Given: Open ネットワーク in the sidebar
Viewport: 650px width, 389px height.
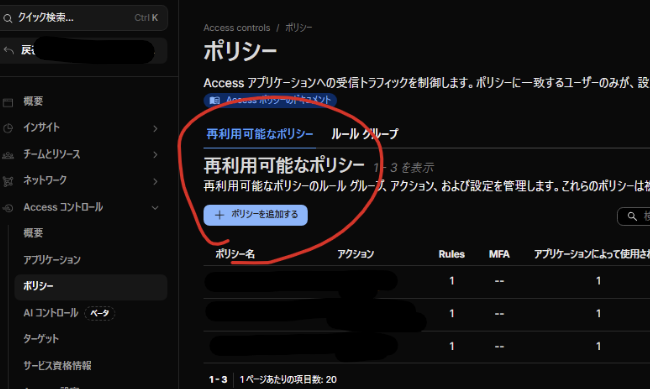Looking at the screenshot, I should pyautogui.click(x=45, y=180).
